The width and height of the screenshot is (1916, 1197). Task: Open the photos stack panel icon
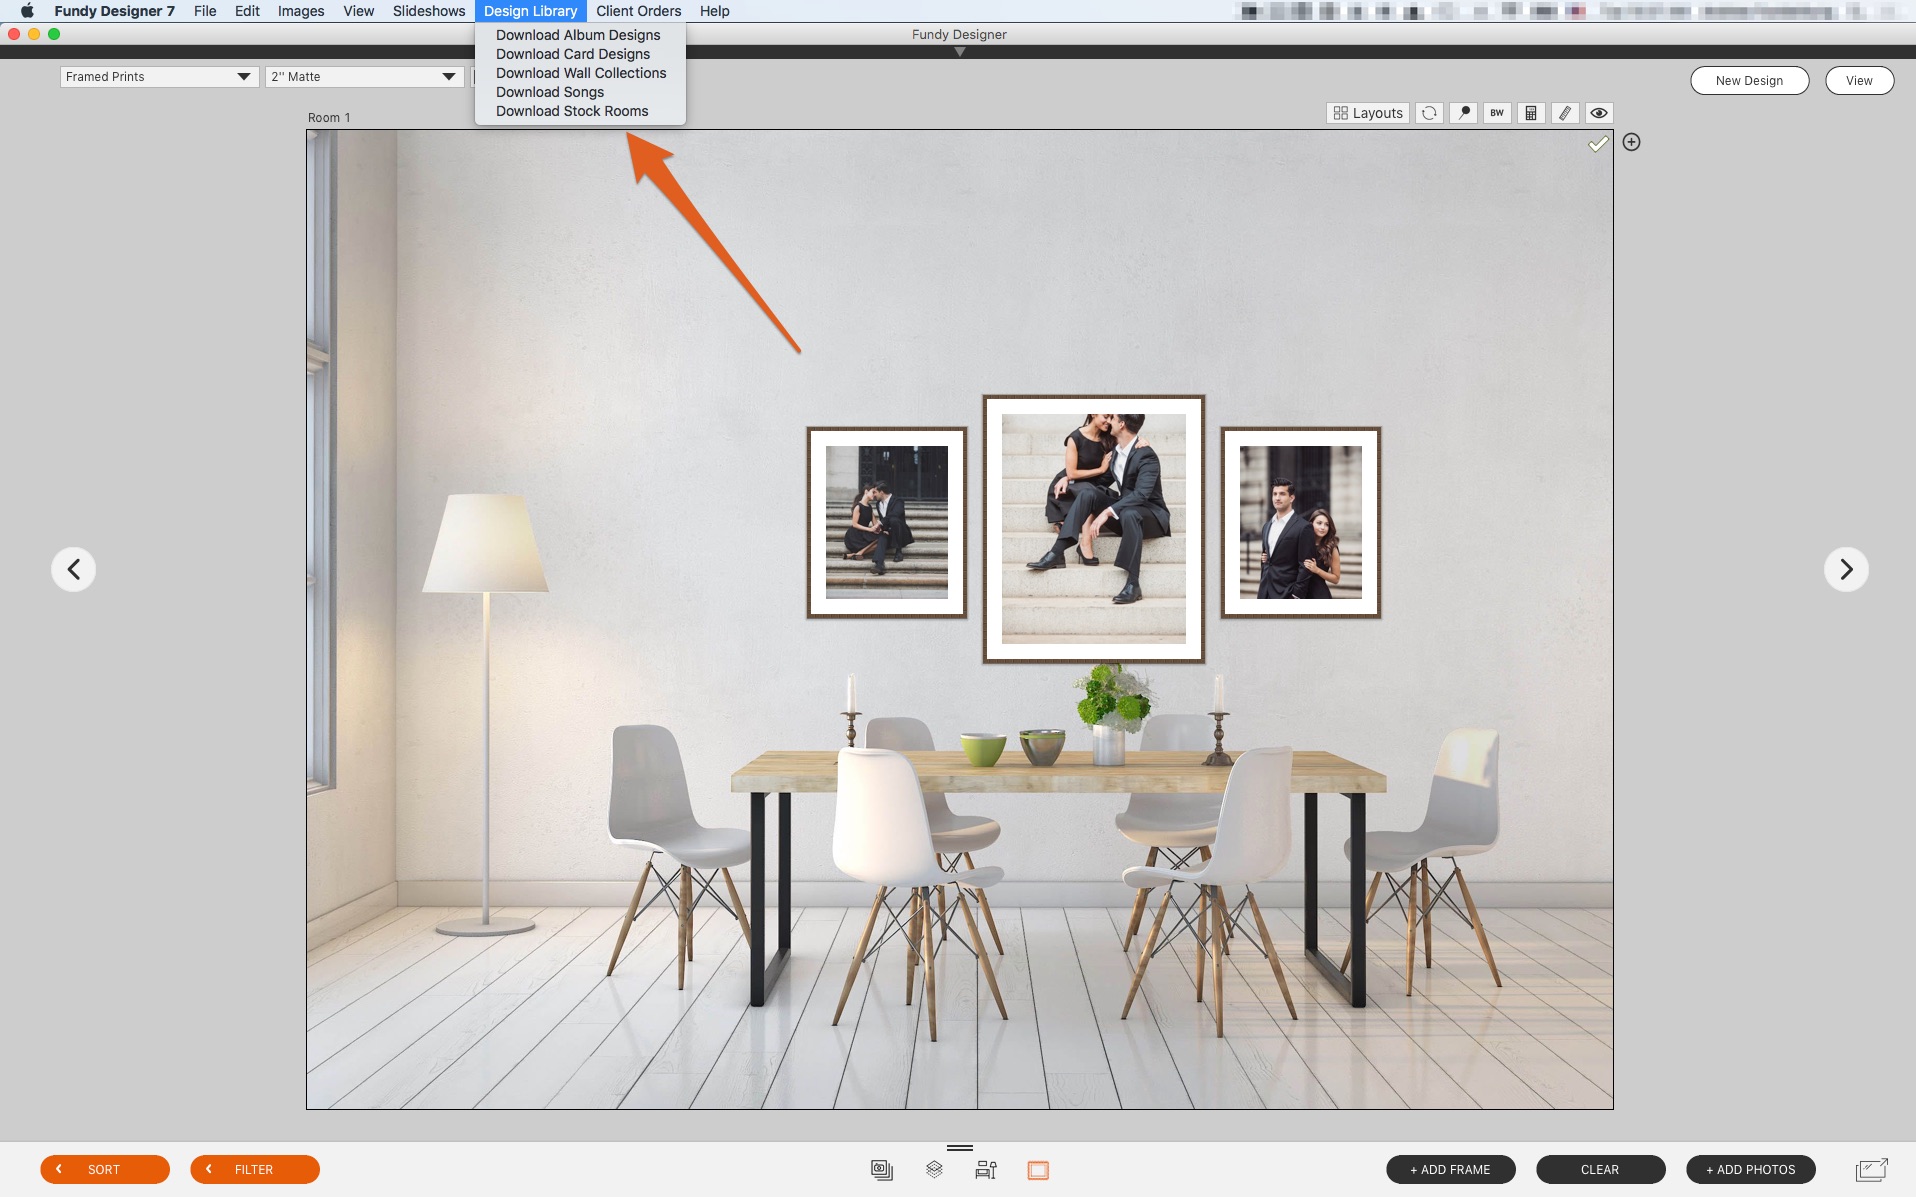click(881, 1169)
